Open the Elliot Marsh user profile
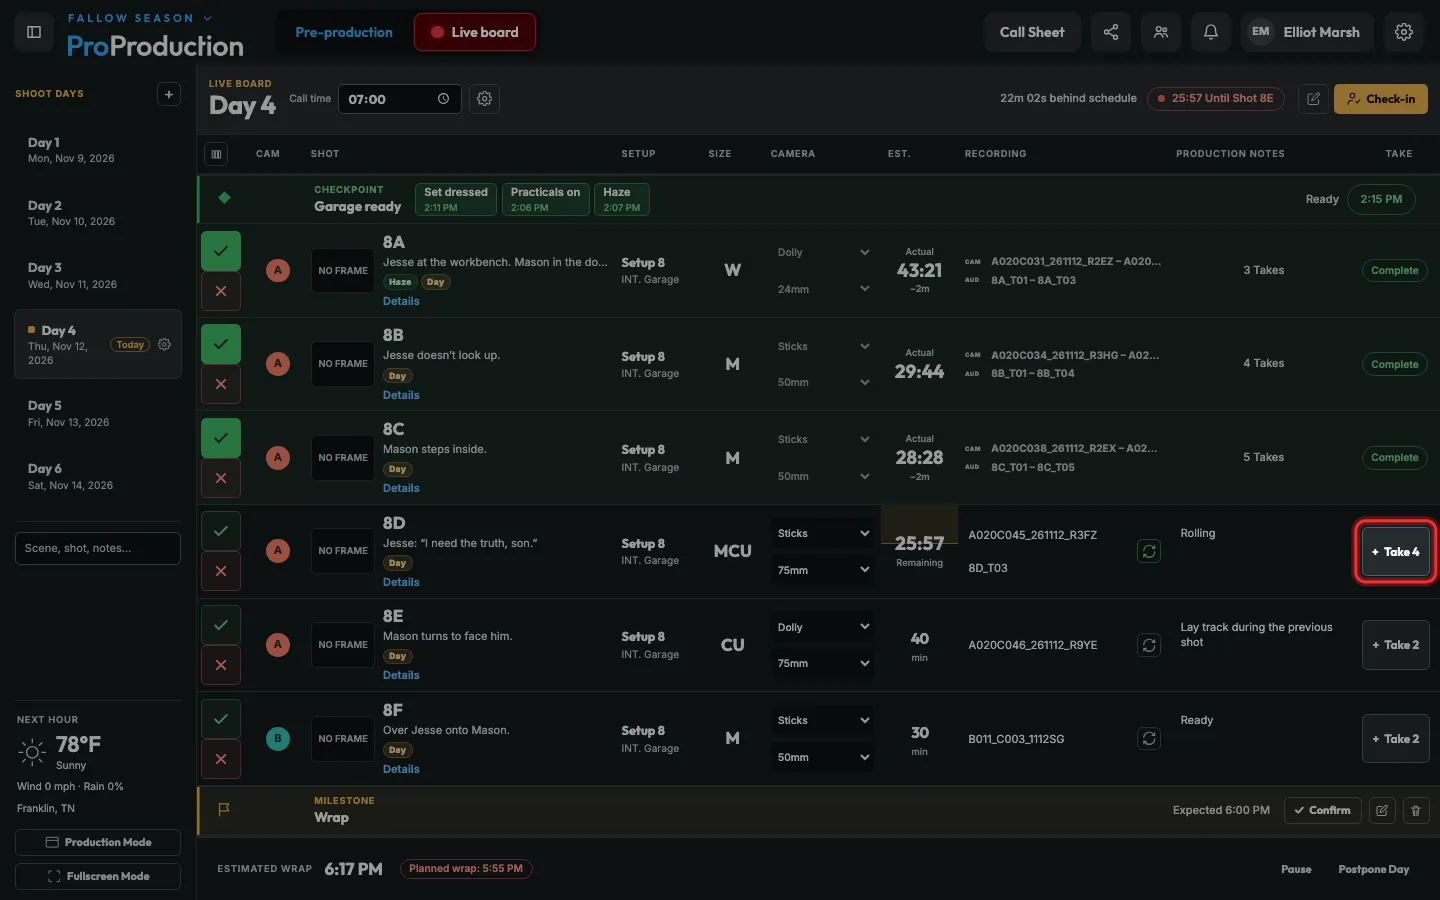Viewport: 1440px width, 900px height. [1307, 32]
